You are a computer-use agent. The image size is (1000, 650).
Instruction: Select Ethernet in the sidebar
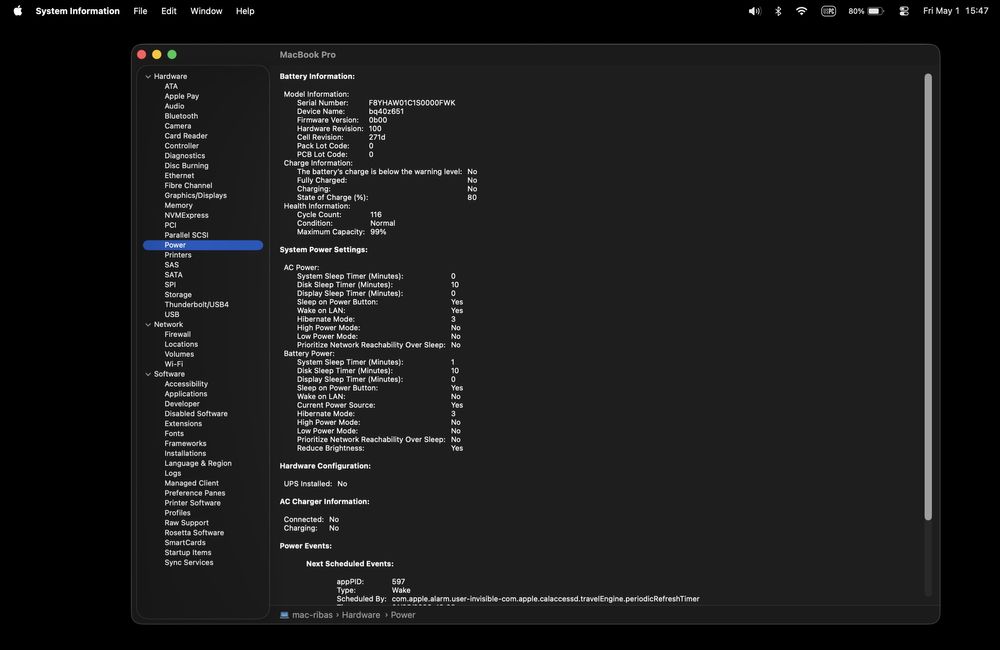pyautogui.click(x=179, y=175)
